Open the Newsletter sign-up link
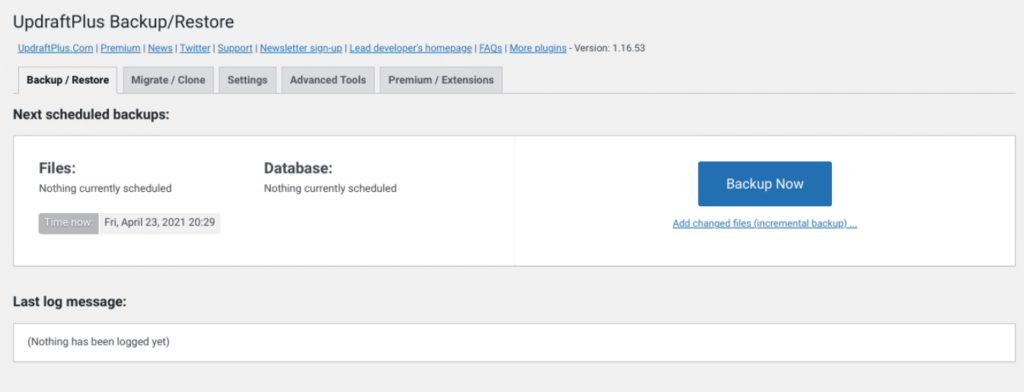 (x=301, y=48)
